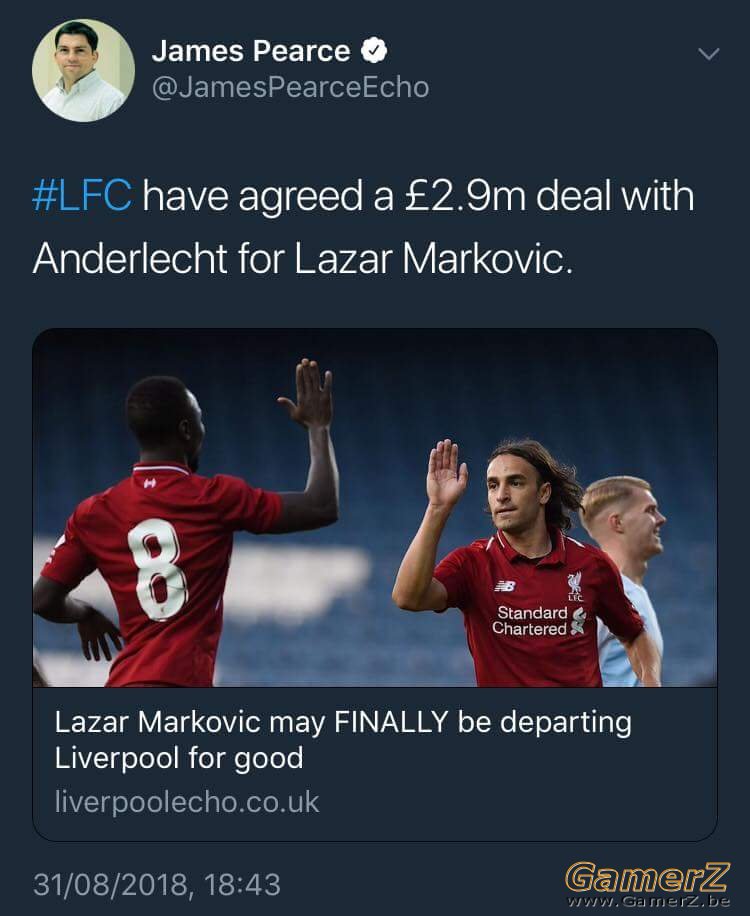Open the Markovic high-five article image
This screenshot has height=916, width=750.
coord(375,508)
